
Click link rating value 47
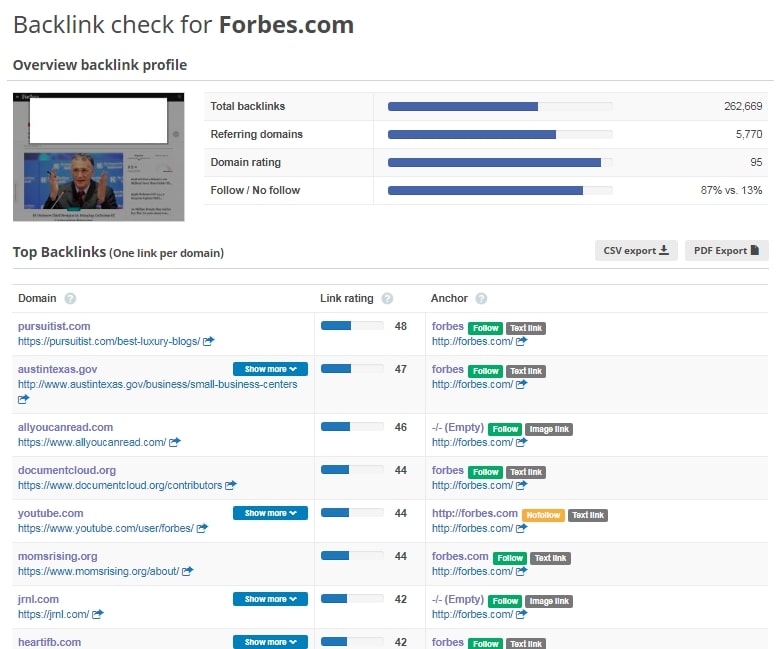coord(400,369)
